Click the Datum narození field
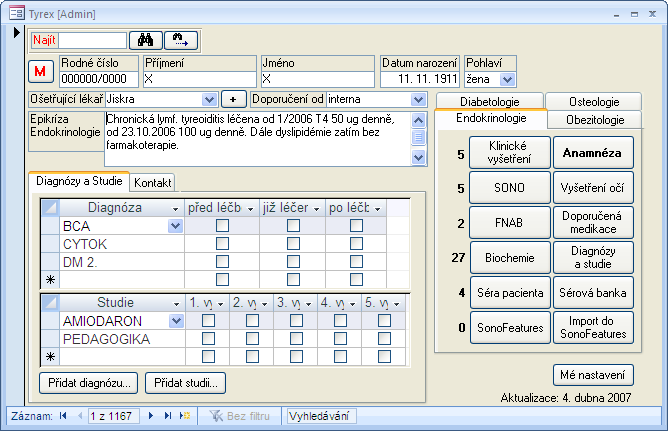 tap(420, 79)
